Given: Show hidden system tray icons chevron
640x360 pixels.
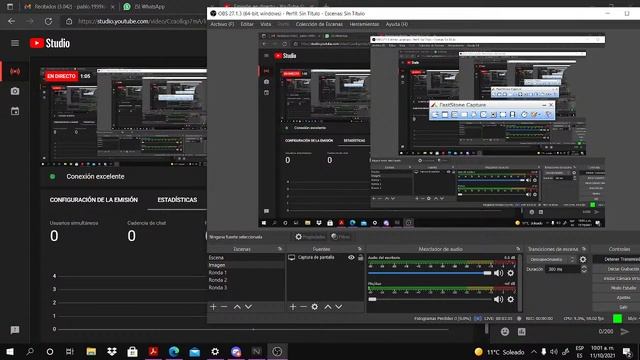Looking at the screenshot, I should tap(534, 351).
